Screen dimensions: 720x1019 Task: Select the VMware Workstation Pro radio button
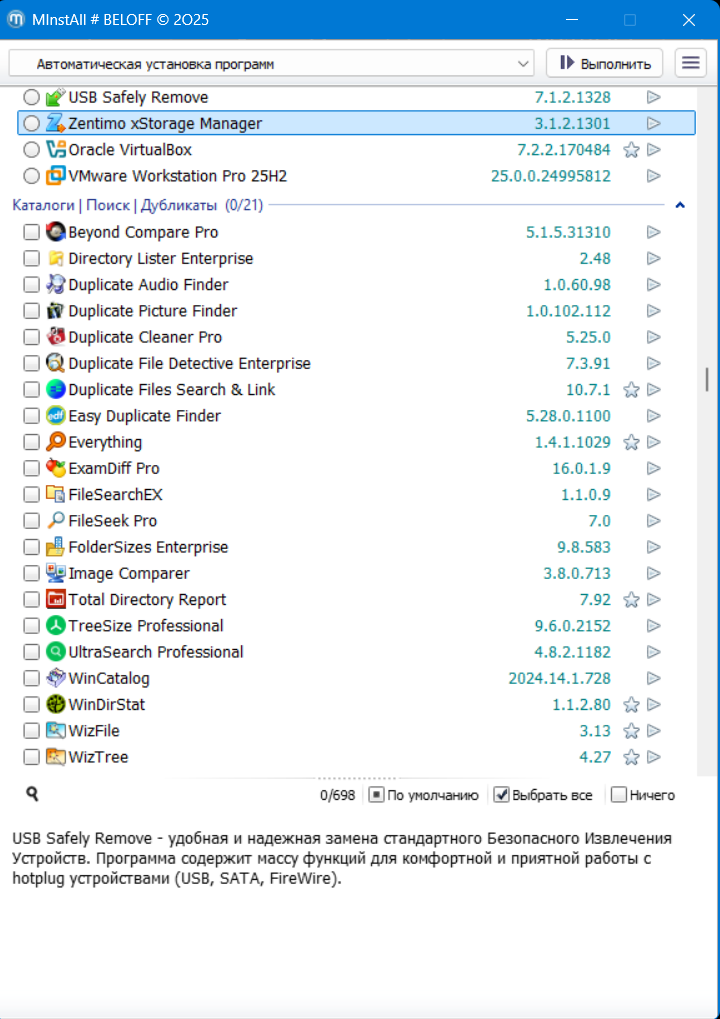(32, 176)
